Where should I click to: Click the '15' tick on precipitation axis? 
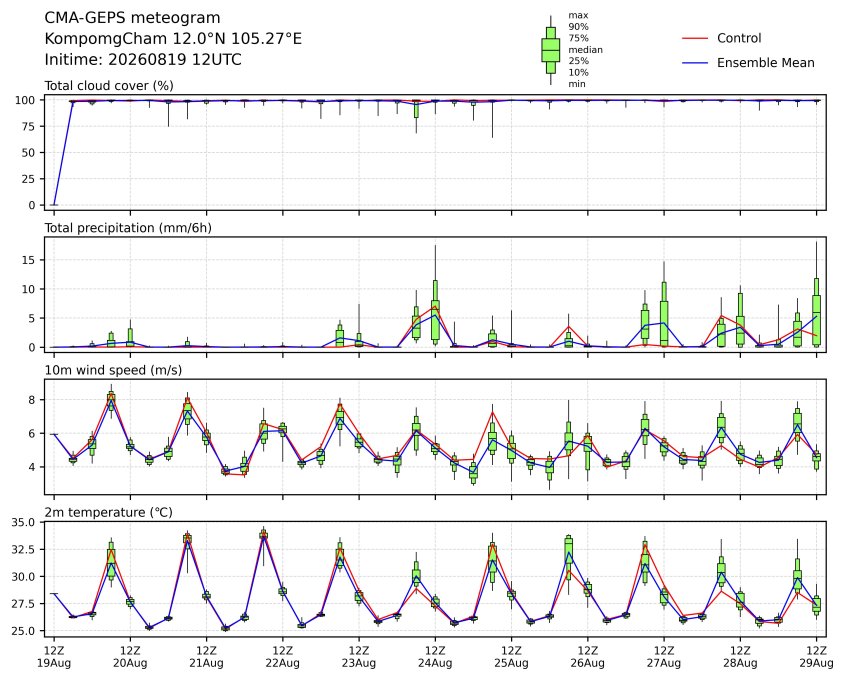pyautogui.click(x=29, y=260)
